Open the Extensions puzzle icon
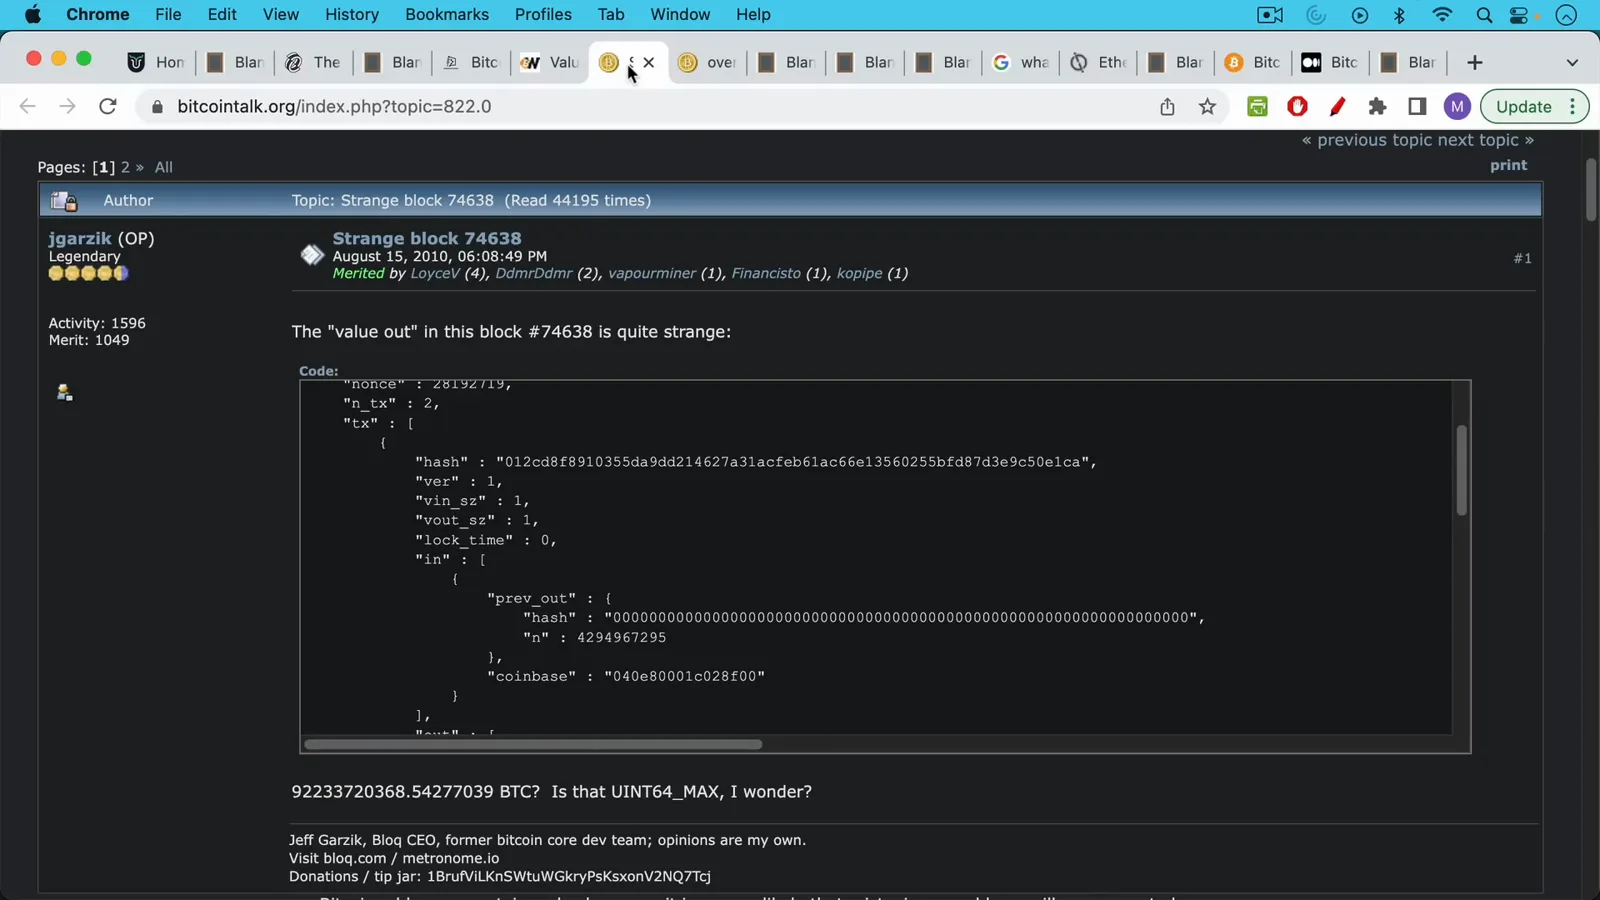 1377,106
